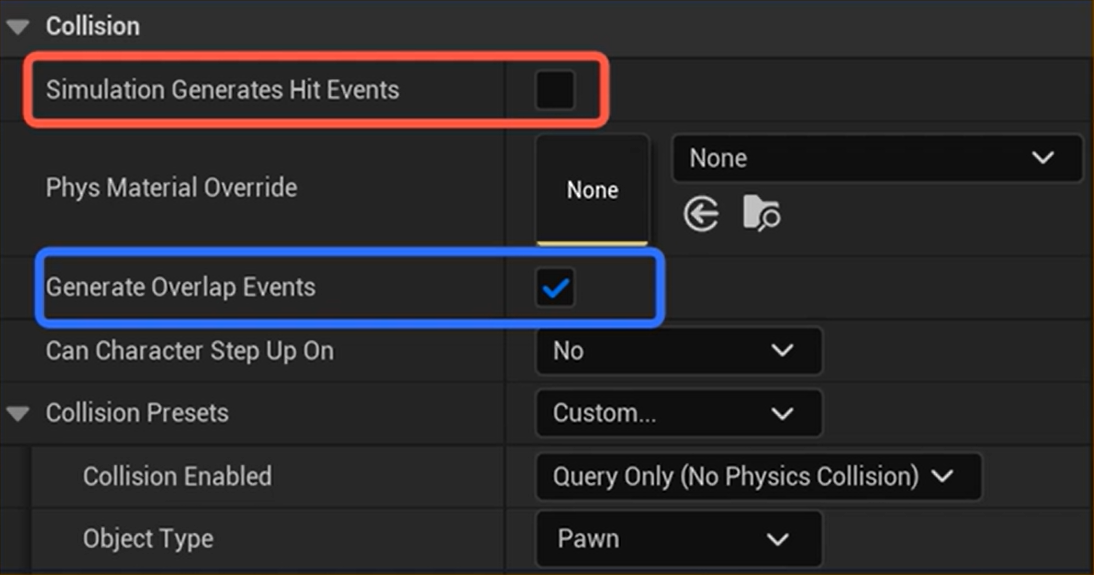Open the Collision Presets Custom dropdown

679,413
